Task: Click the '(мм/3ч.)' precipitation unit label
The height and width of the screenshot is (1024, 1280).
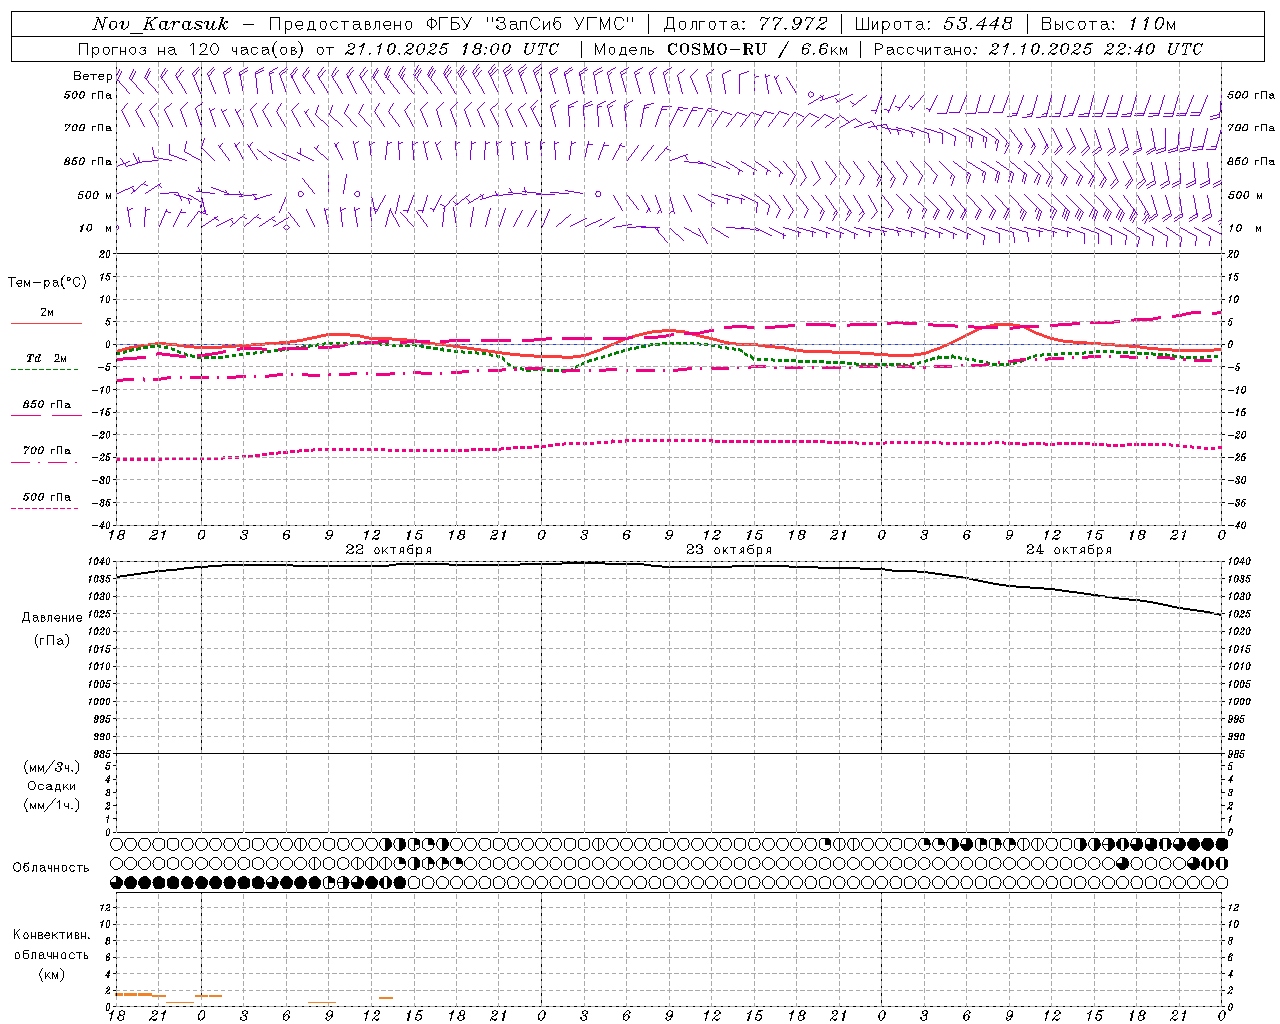Action: (52, 768)
